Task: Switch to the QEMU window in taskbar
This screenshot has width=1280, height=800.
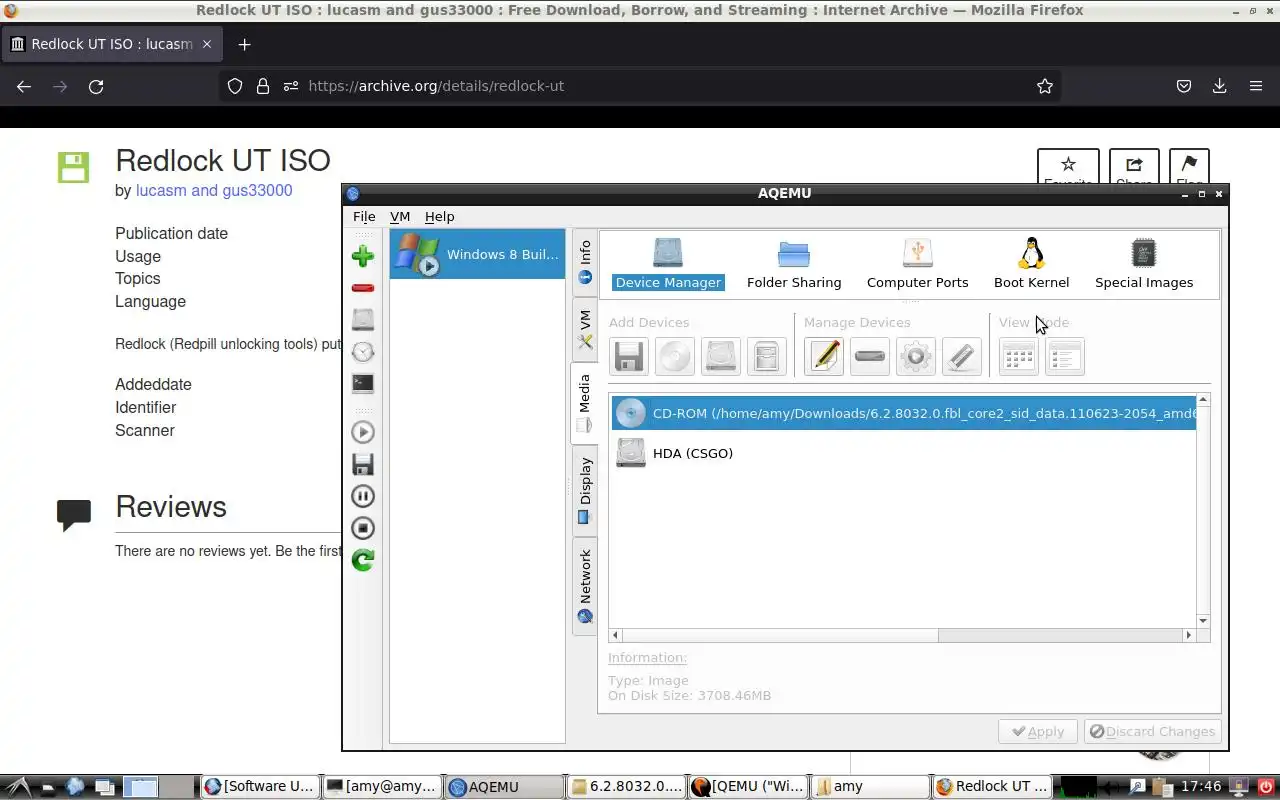Action: [x=748, y=786]
